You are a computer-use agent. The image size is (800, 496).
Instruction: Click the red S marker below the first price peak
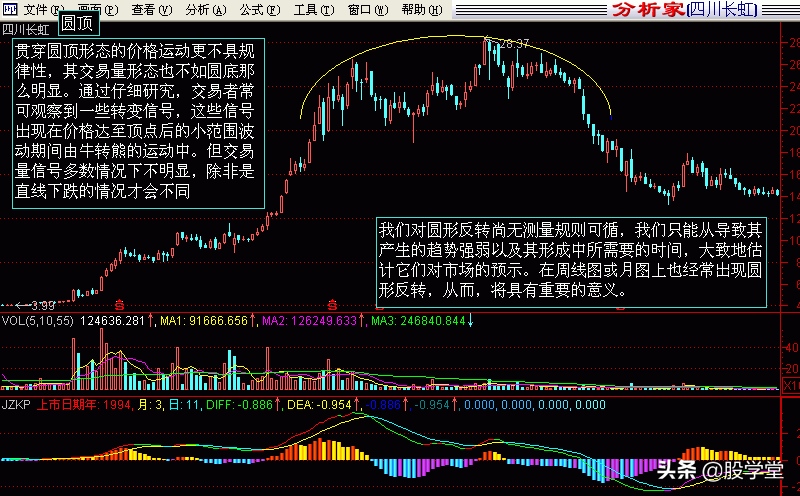[332, 306]
